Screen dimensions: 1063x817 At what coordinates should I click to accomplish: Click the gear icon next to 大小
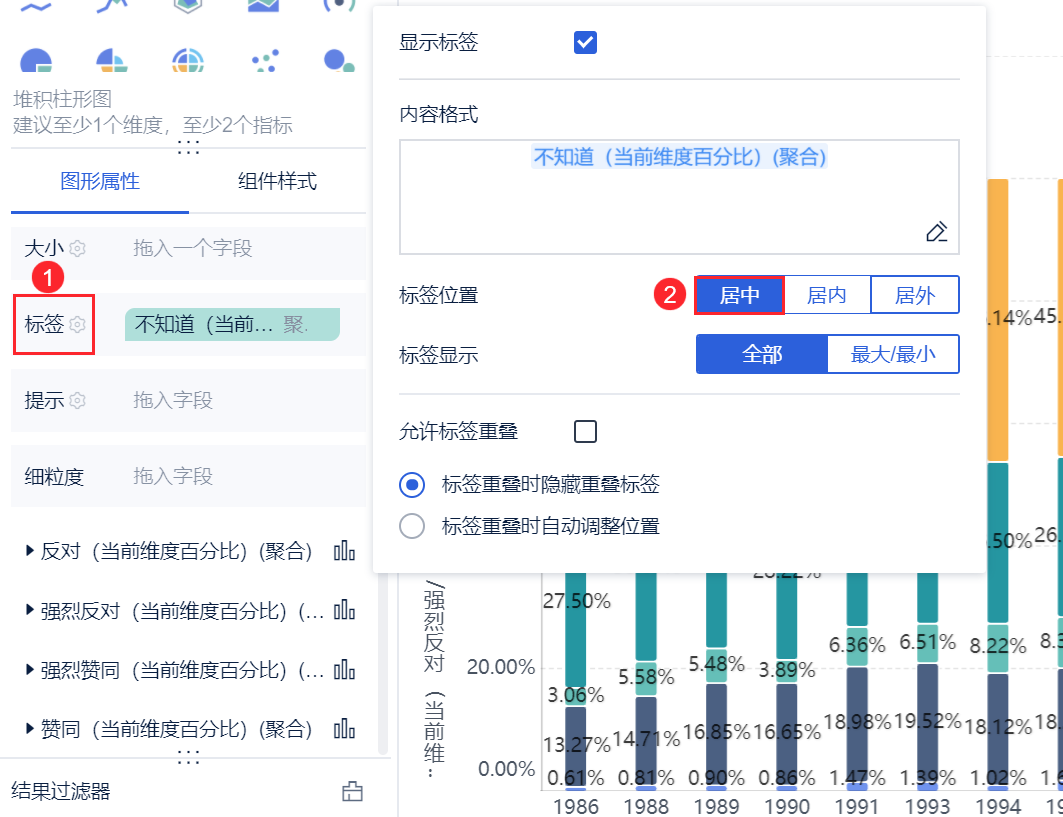tap(77, 249)
